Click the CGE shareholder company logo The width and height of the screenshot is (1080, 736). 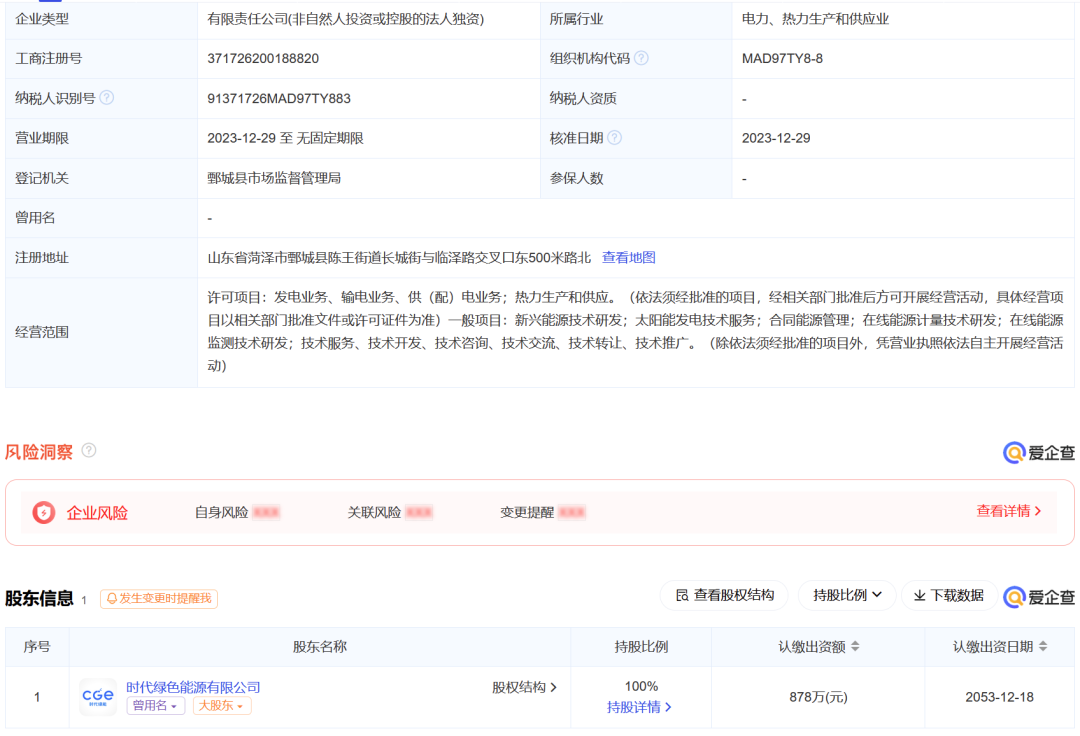[x=97, y=696]
